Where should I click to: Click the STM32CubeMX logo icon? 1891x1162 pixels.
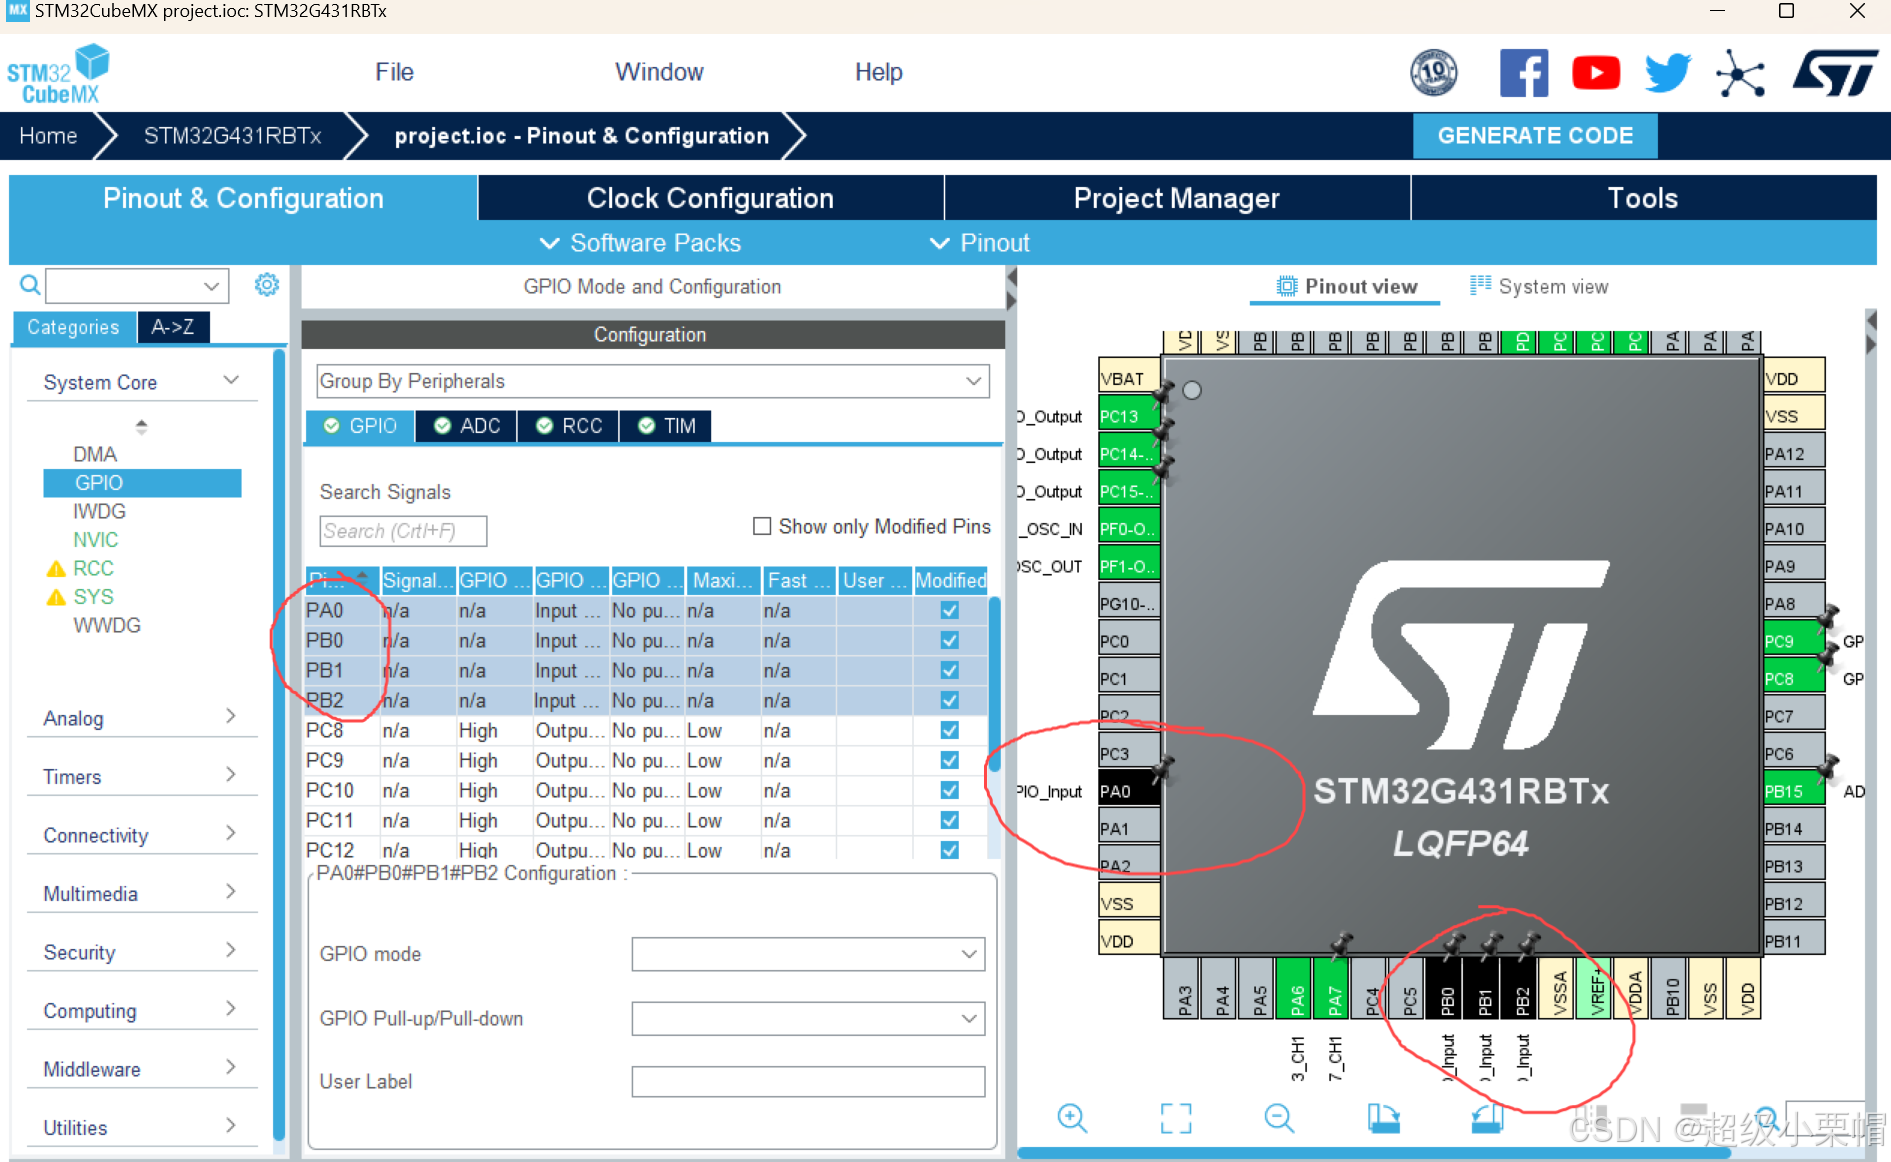pyautogui.click(x=58, y=74)
